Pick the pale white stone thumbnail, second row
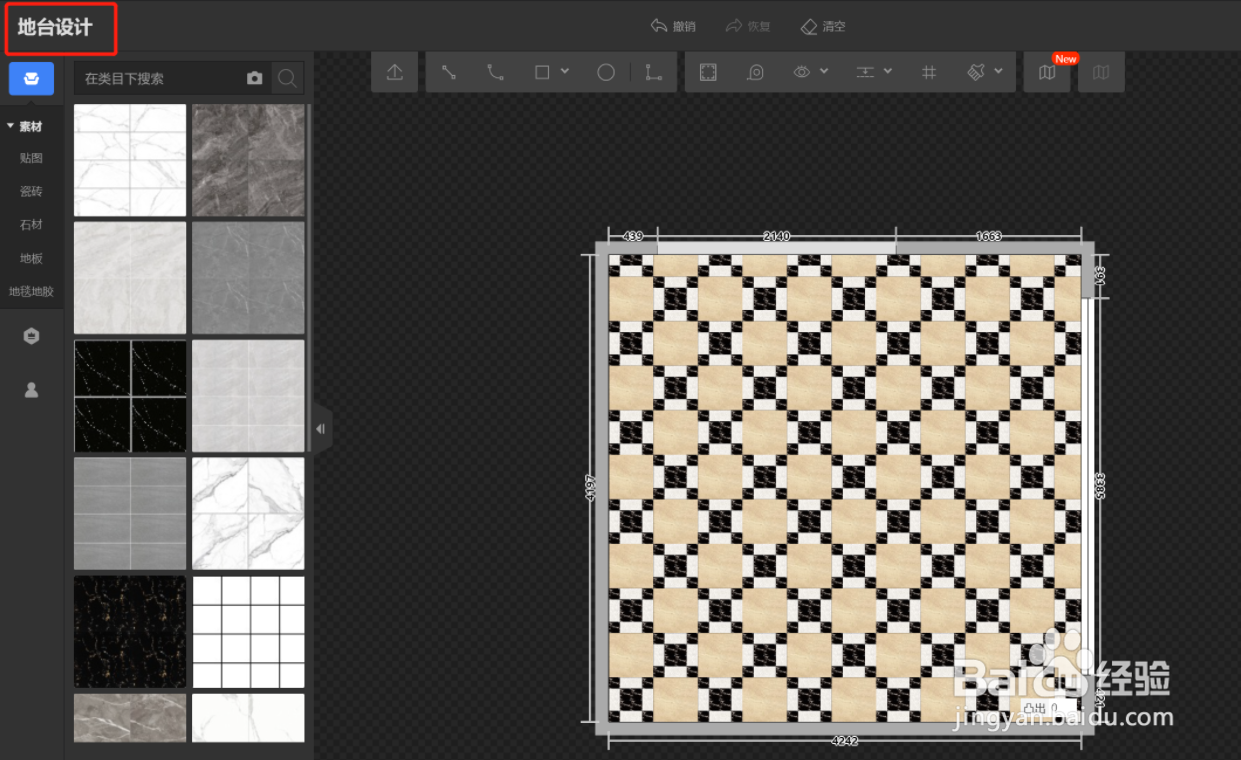Viewport: 1241px width, 760px height. pos(130,278)
